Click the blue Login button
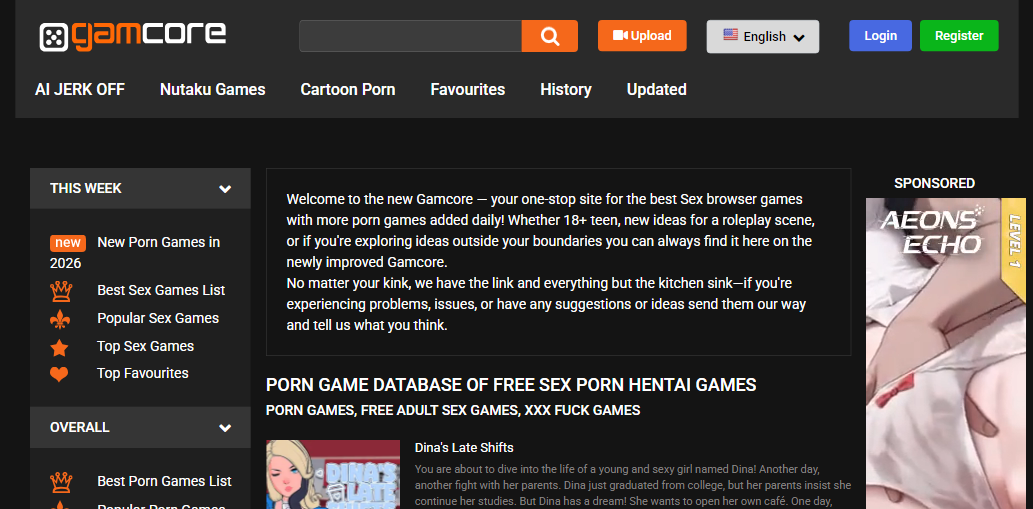 tap(880, 36)
